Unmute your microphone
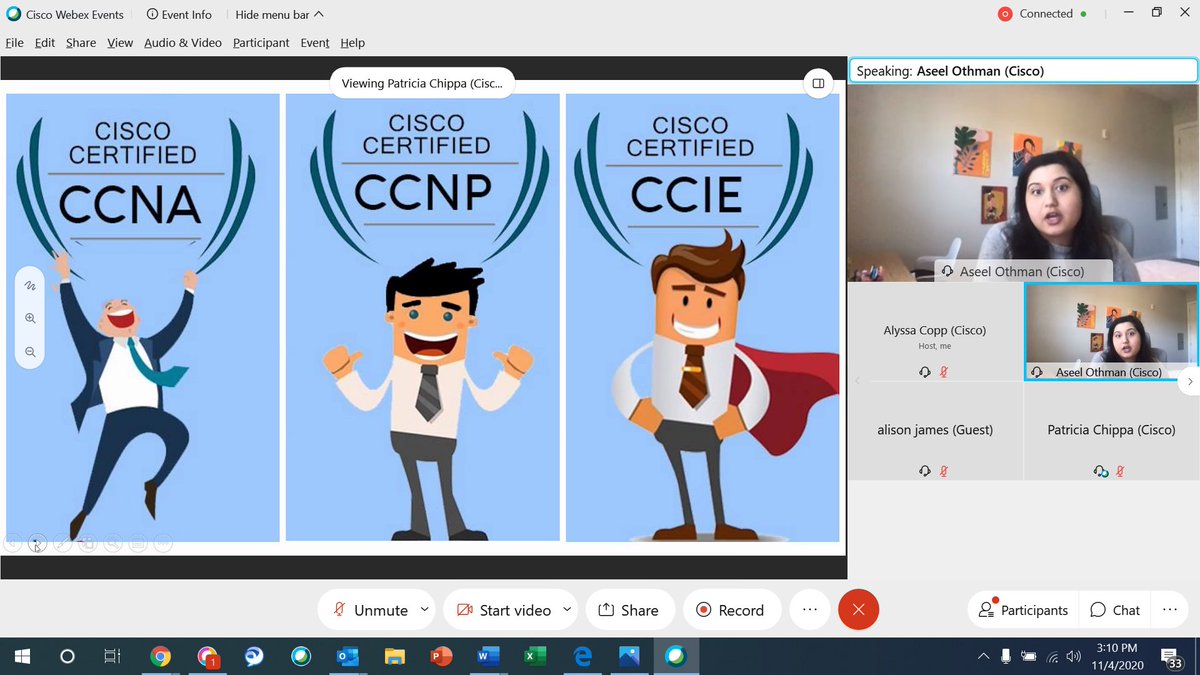The image size is (1200, 675). click(370, 610)
